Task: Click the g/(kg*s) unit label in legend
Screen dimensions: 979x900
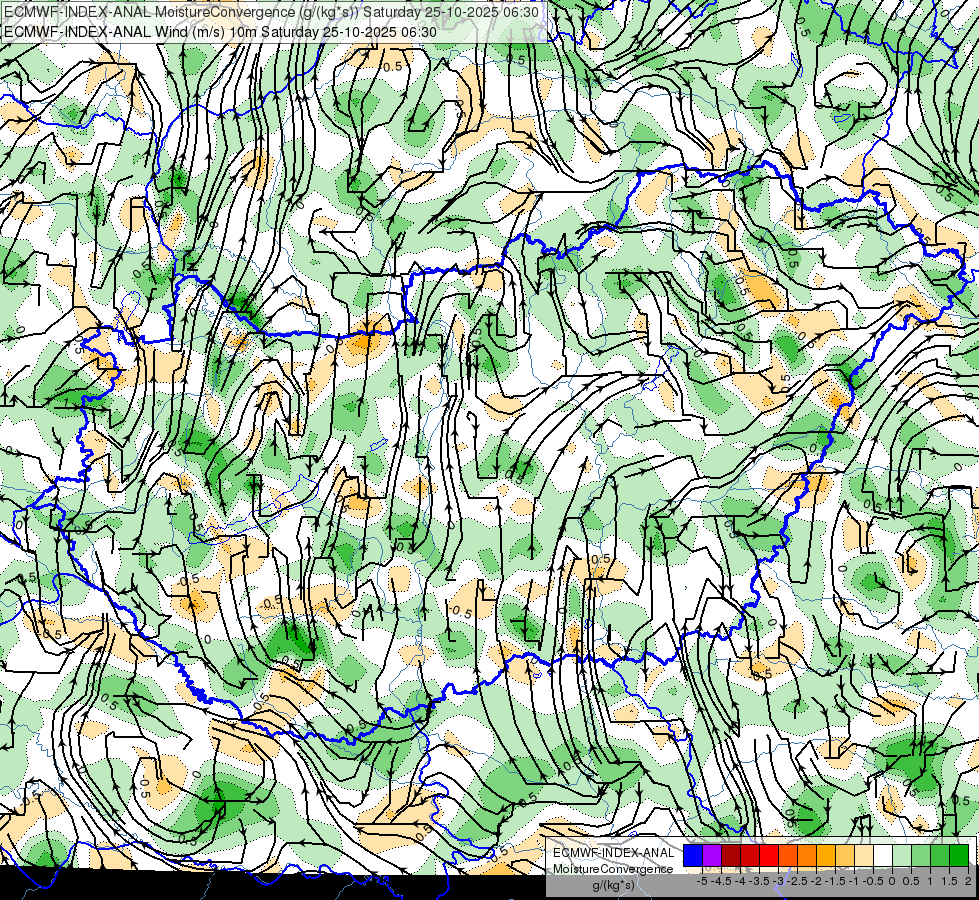Action: tap(613, 886)
